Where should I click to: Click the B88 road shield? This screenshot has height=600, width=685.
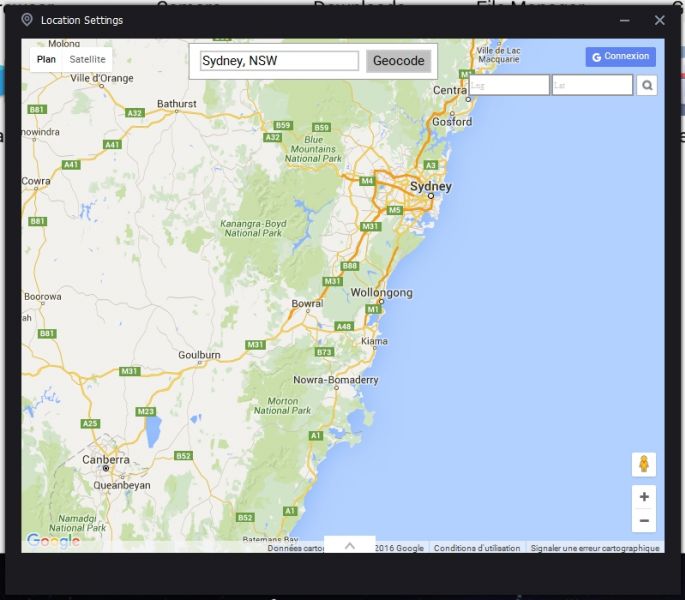point(350,266)
